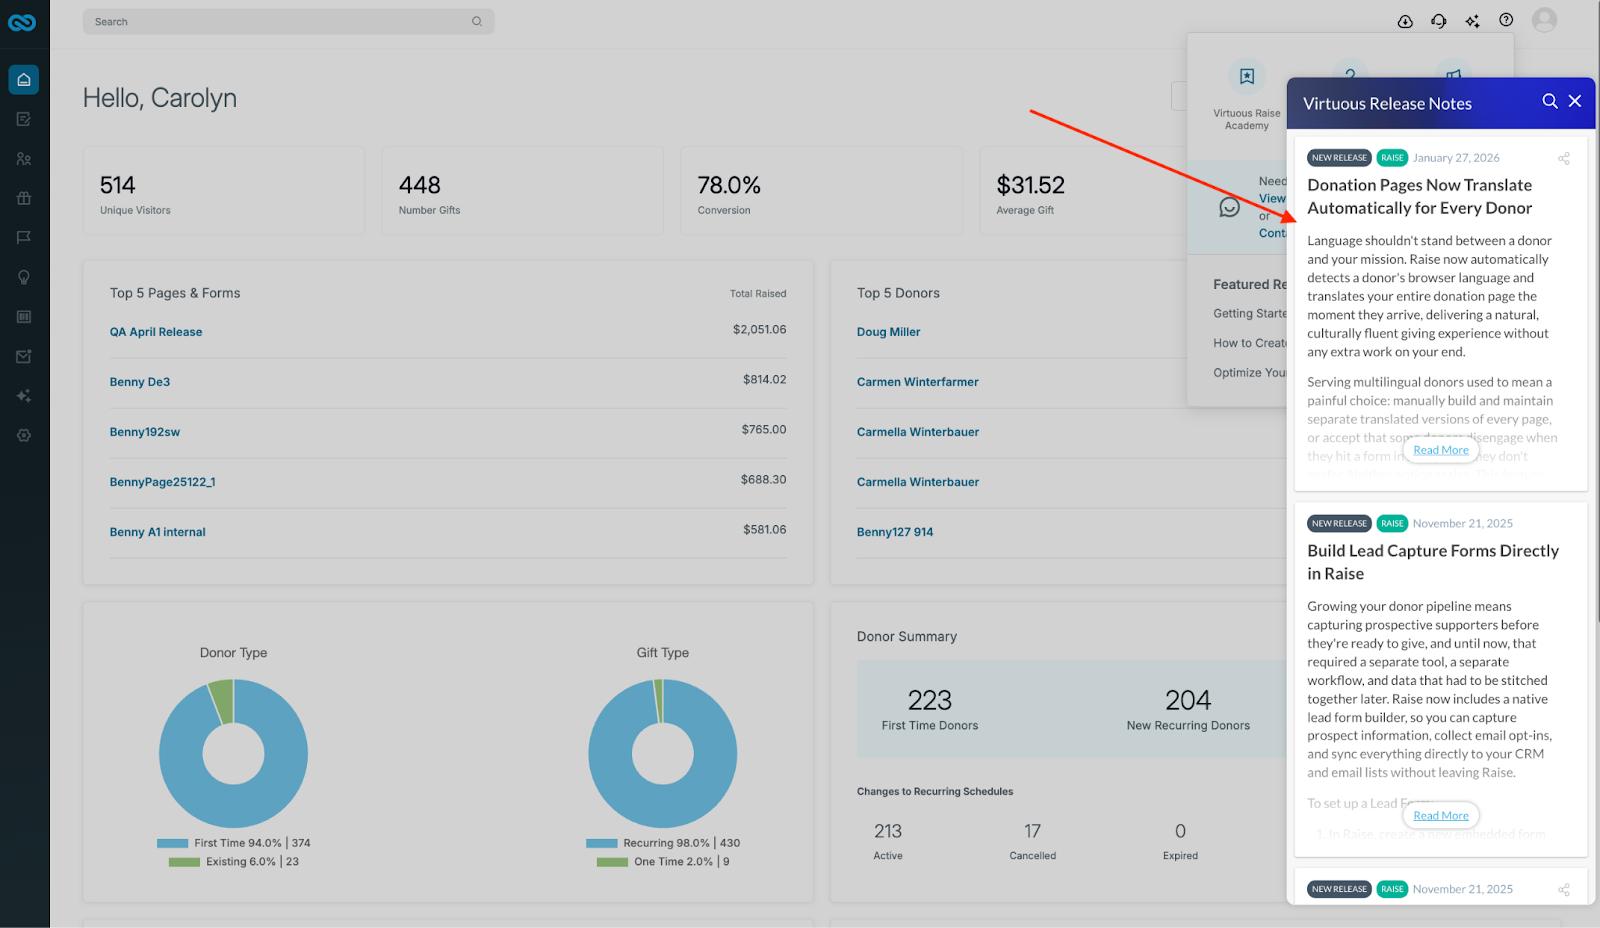Open the user profile avatar
Image resolution: width=1600 pixels, height=928 pixels.
(x=1545, y=20)
